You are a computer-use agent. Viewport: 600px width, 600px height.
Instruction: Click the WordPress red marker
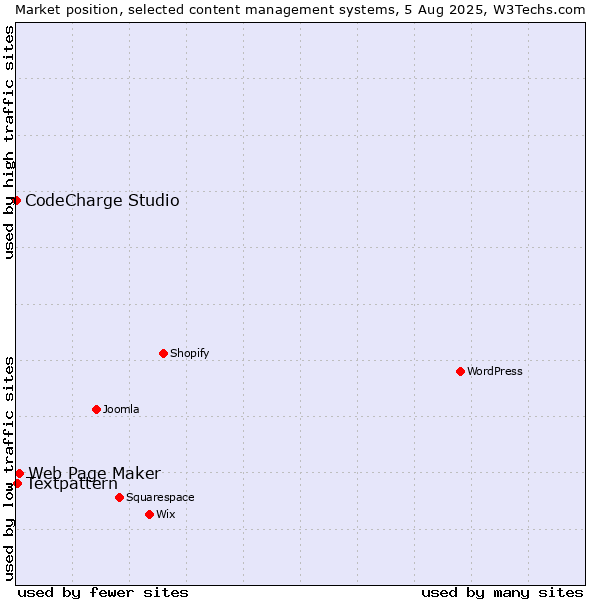(x=460, y=371)
